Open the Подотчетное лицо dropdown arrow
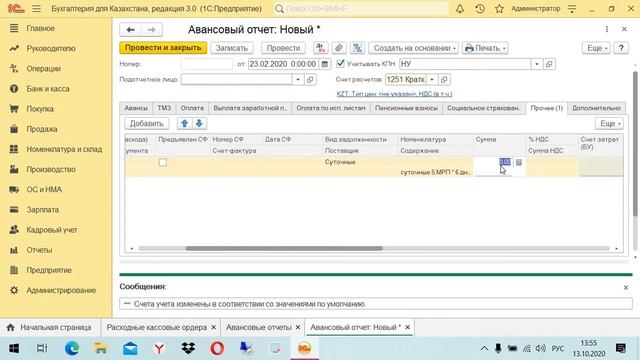 tap(298, 80)
